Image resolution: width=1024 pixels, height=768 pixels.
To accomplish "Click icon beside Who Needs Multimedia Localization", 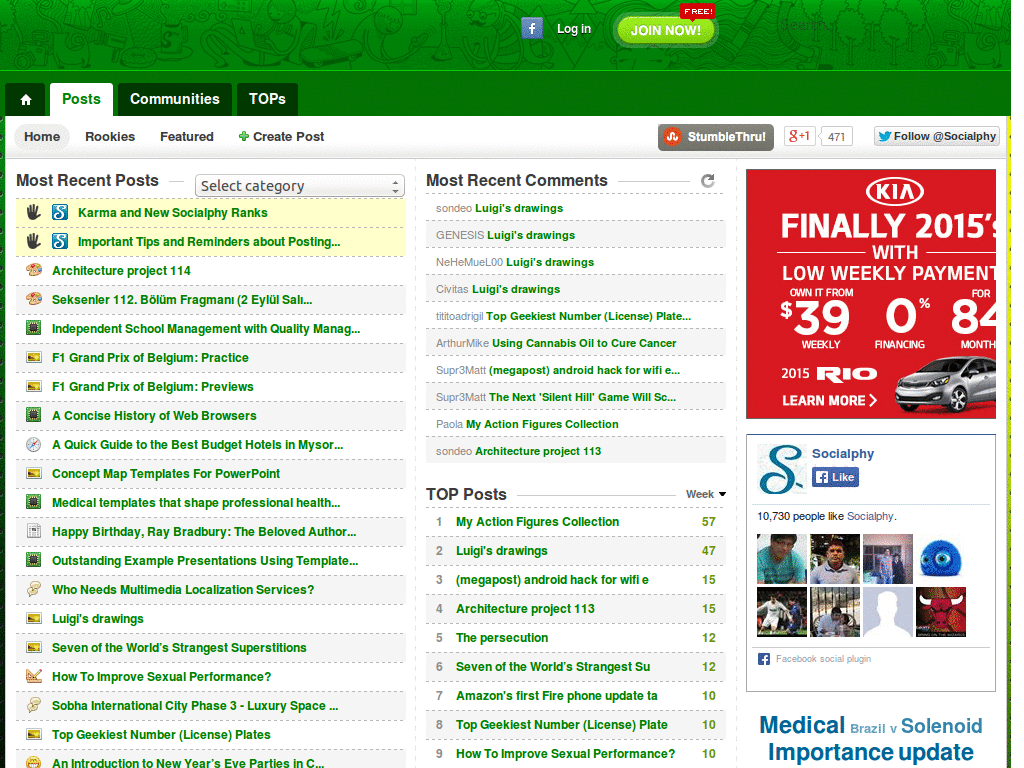I will (33, 588).
